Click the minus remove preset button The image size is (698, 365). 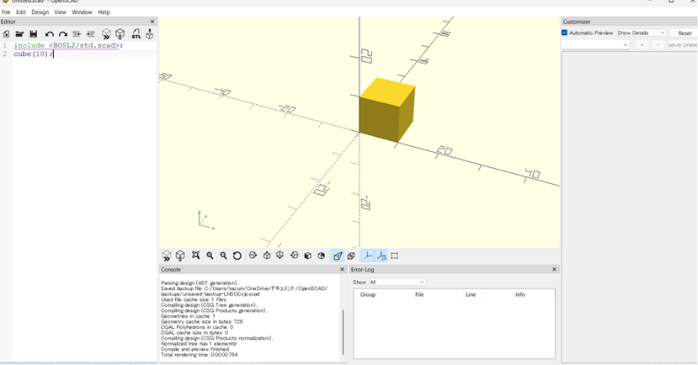pyautogui.click(x=658, y=45)
